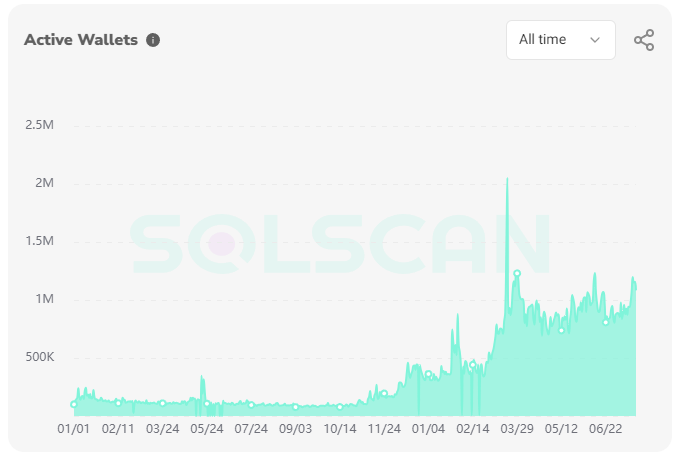Click the 1.5M y-axis label
This screenshot has width=679, height=459.
tap(39, 241)
